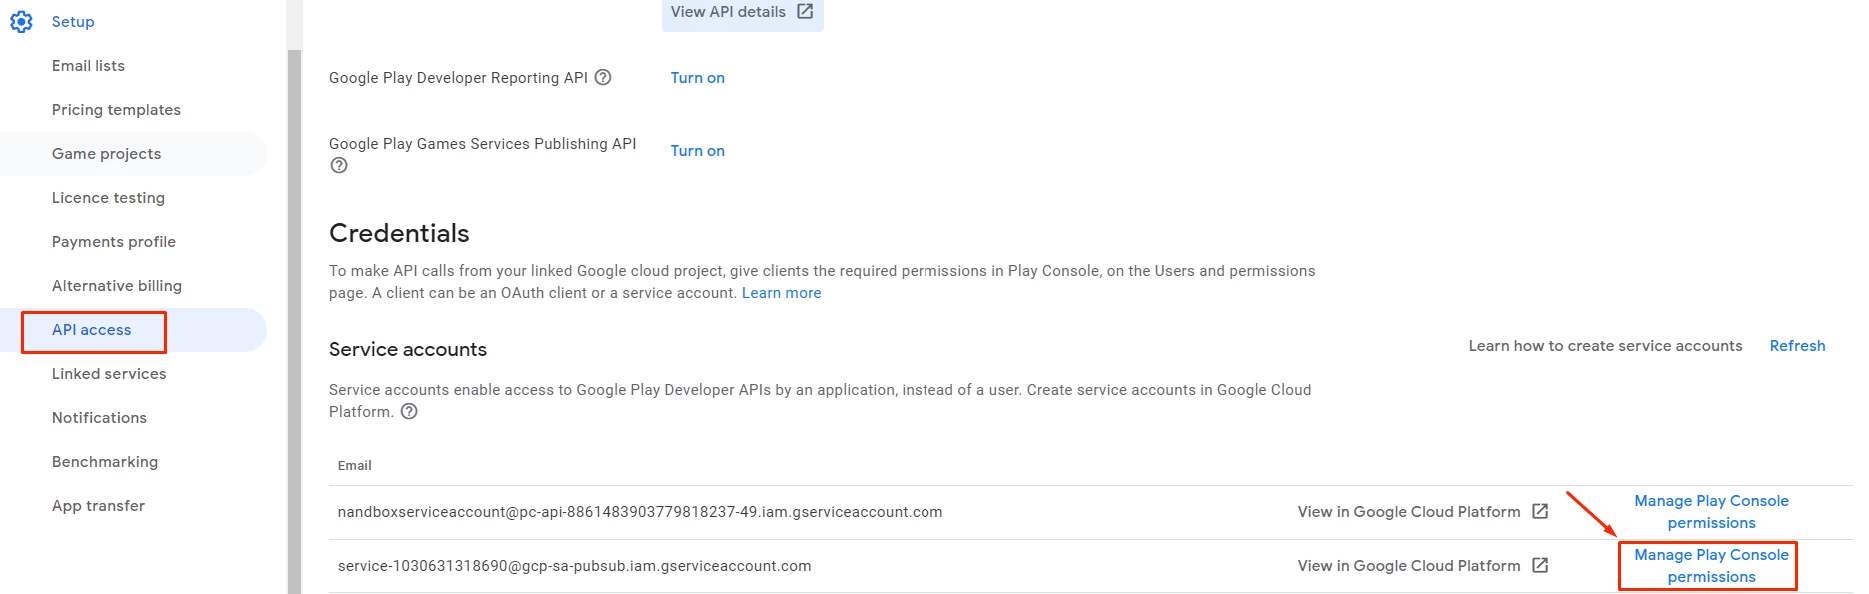The width and height of the screenshot is (1869, 594).
Task: Click external-link icon on View API details
Action: [805, 12]
